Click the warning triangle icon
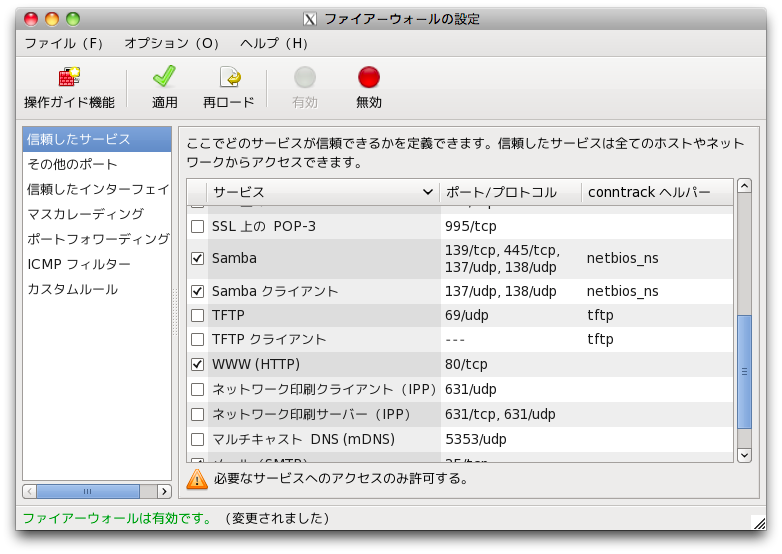The width and height of the screenshot is (782, 554). [198, 479]
